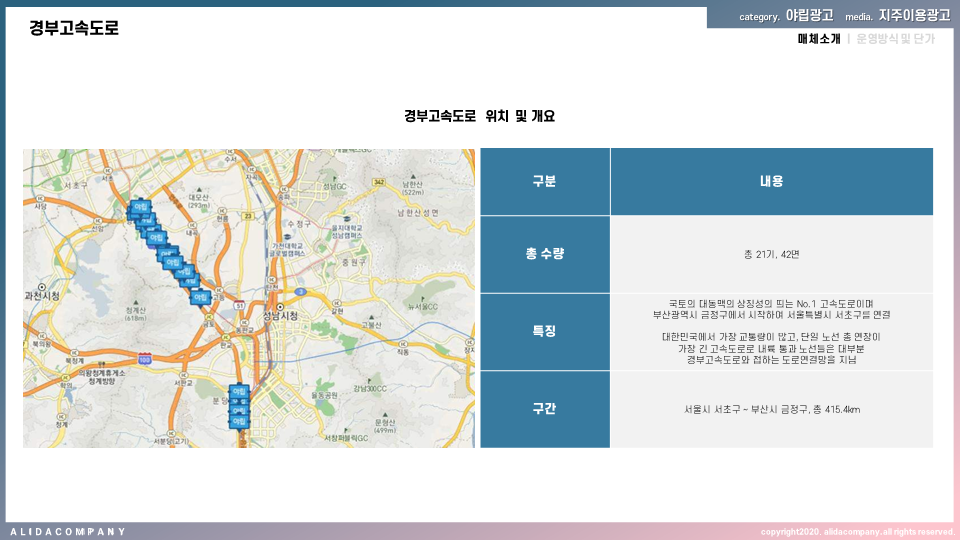Switch to the 운영방식 및 단가 tab
Viewport: 960px width, 540px height.
pos(895,39)
